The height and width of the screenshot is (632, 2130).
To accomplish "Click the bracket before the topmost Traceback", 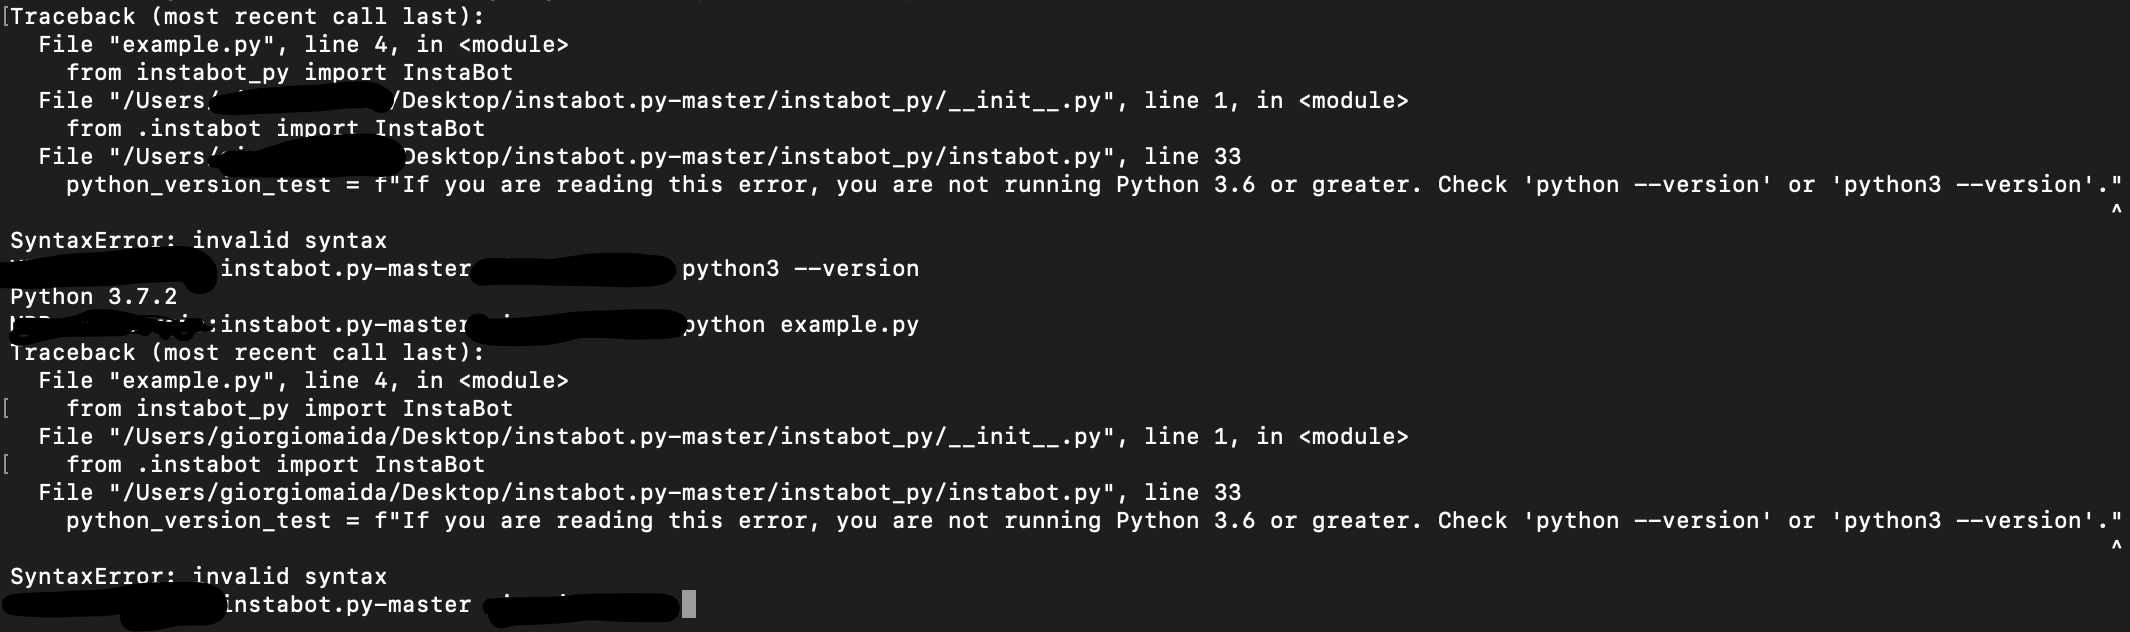I will (5, 16).
